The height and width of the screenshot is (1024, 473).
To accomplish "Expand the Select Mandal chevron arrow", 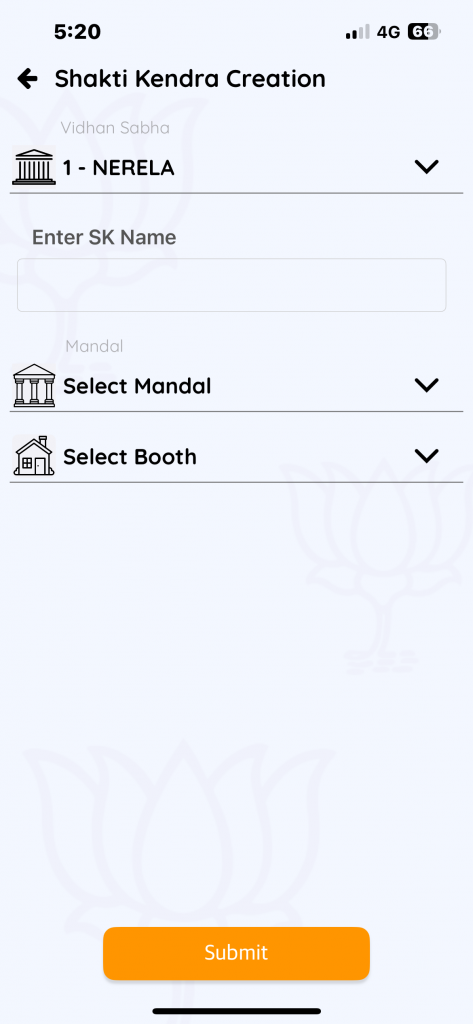I will click(x=427, y=385).
